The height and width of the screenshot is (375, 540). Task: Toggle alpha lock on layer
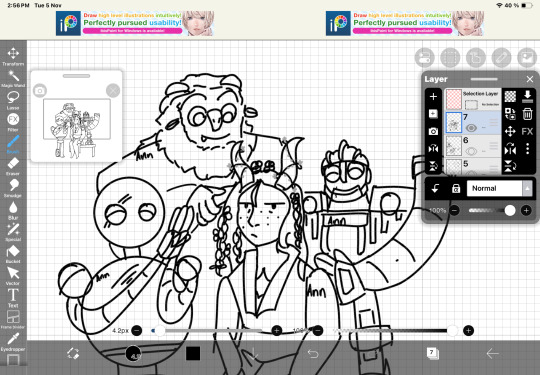pyautogui.click(x=456, y=188)
